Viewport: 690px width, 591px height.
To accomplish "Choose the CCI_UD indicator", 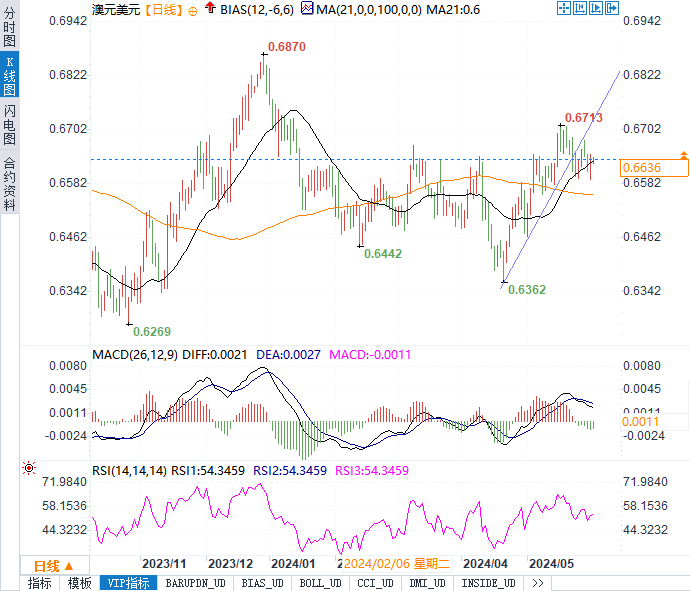I will coord(375,583).
